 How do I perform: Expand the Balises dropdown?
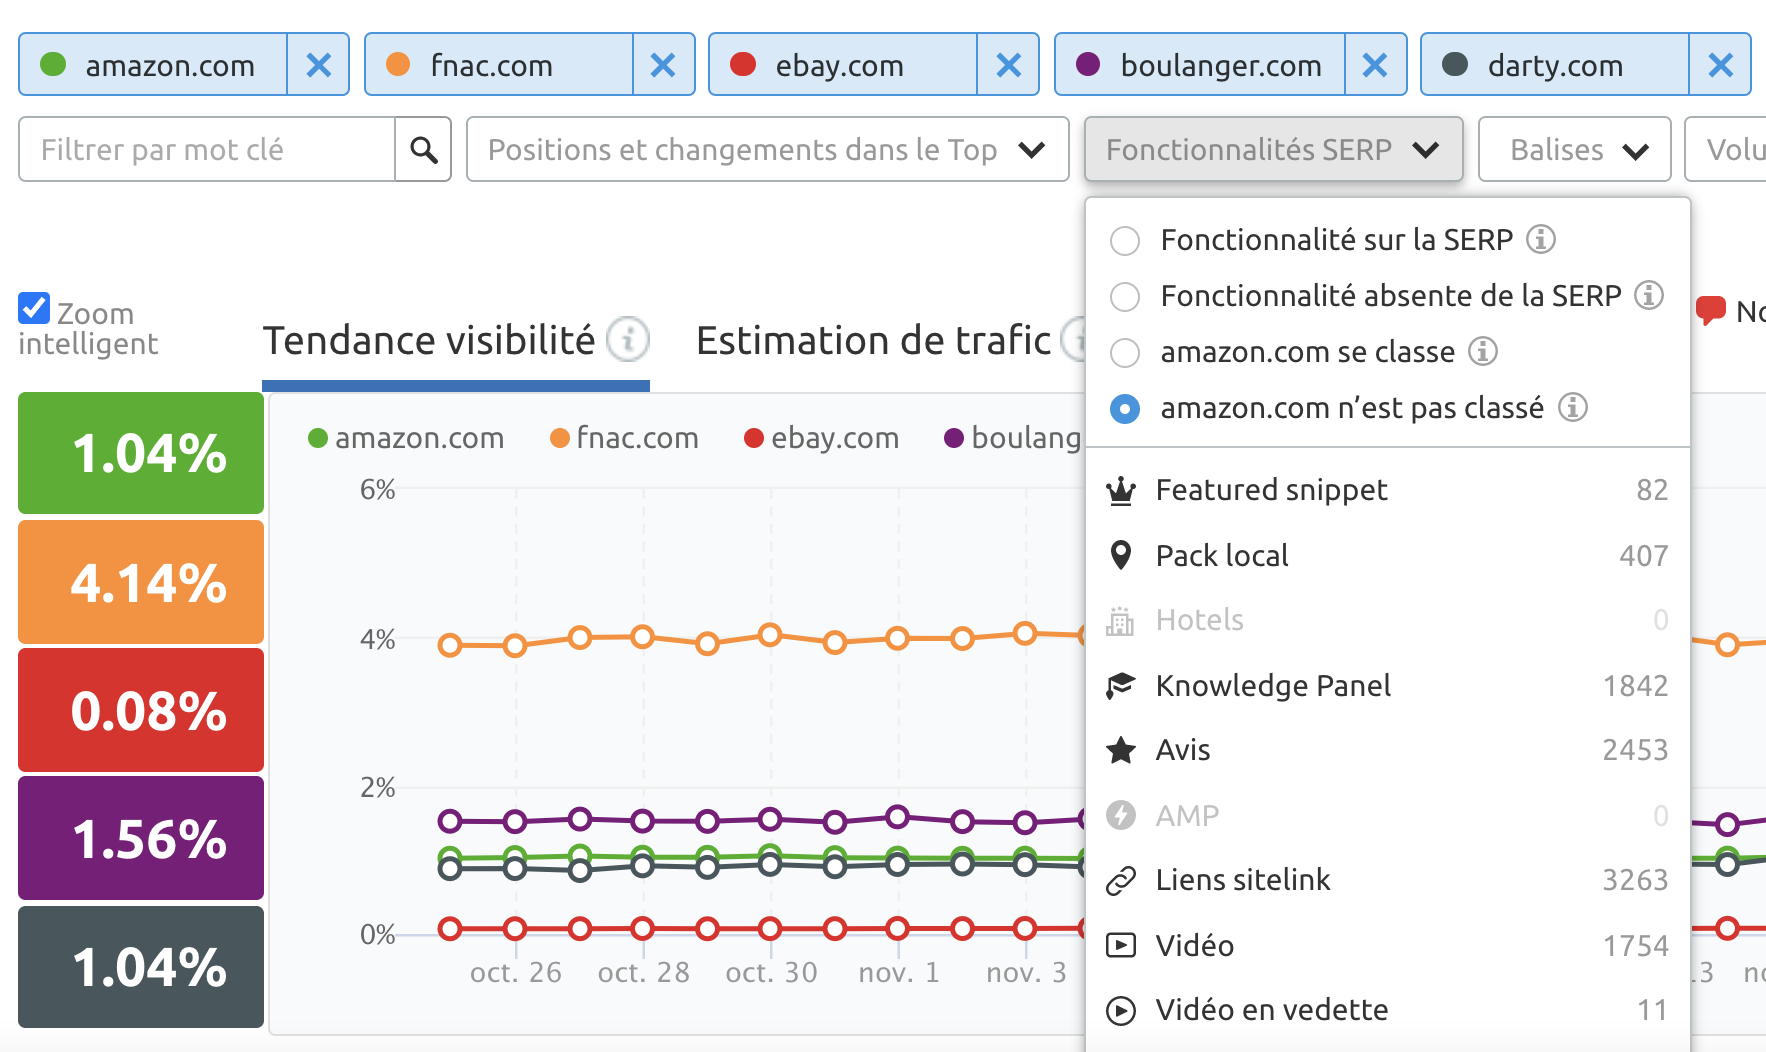(1574, 150)
